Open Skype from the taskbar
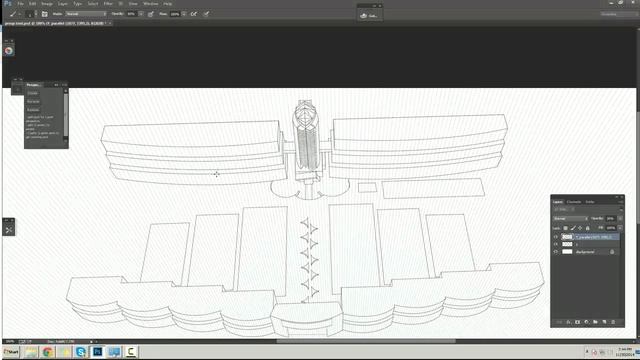This screenshot has height=360, width=640. click(81, 352)
